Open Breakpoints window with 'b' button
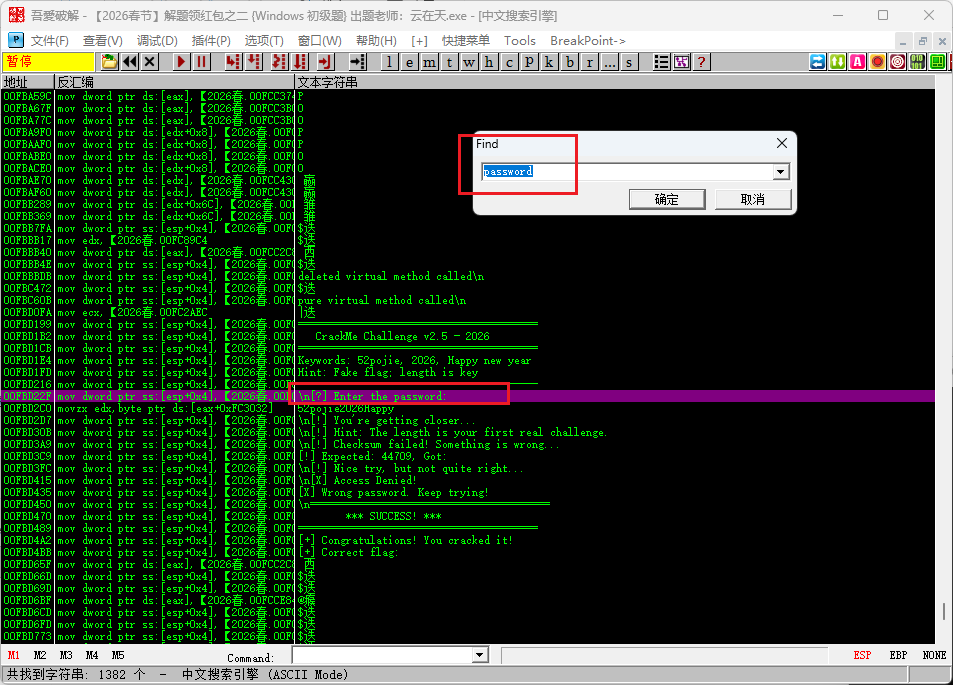 pos(569,62)
